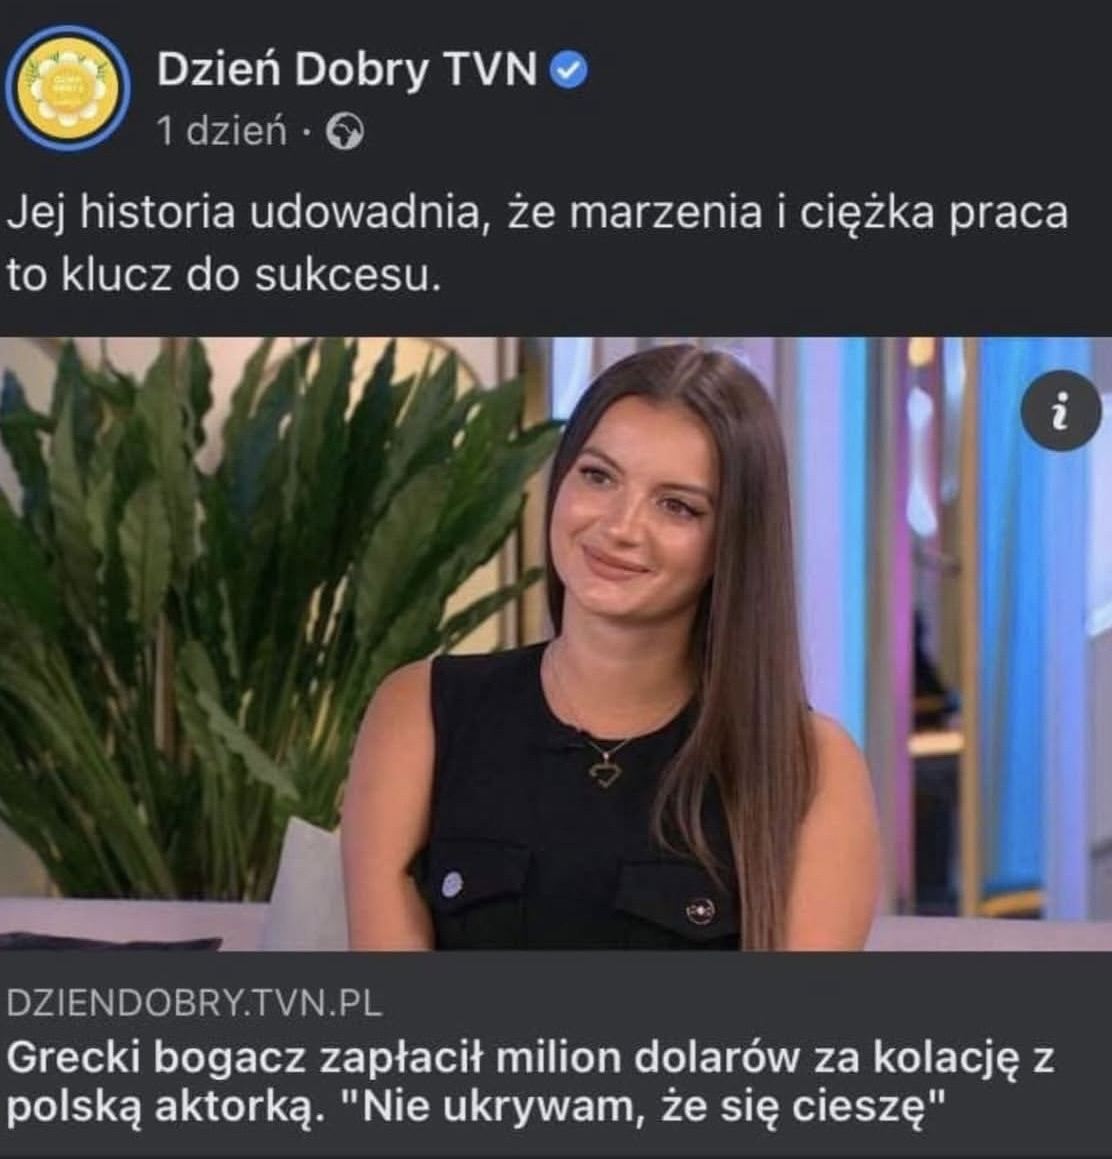The height and width of the screenshot is (1159, 1112).
Task: Click caption text "to klucz do sukcesu."
Action: tap(224, 276)
